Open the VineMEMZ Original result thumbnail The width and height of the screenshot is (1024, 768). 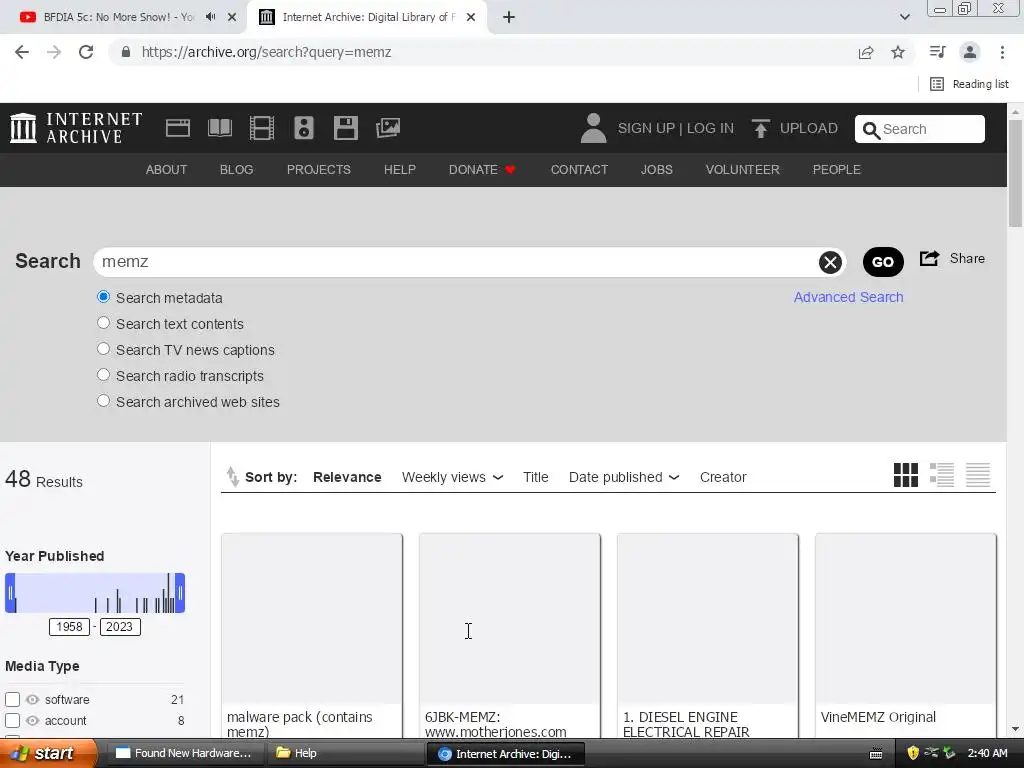pos(906,619)
